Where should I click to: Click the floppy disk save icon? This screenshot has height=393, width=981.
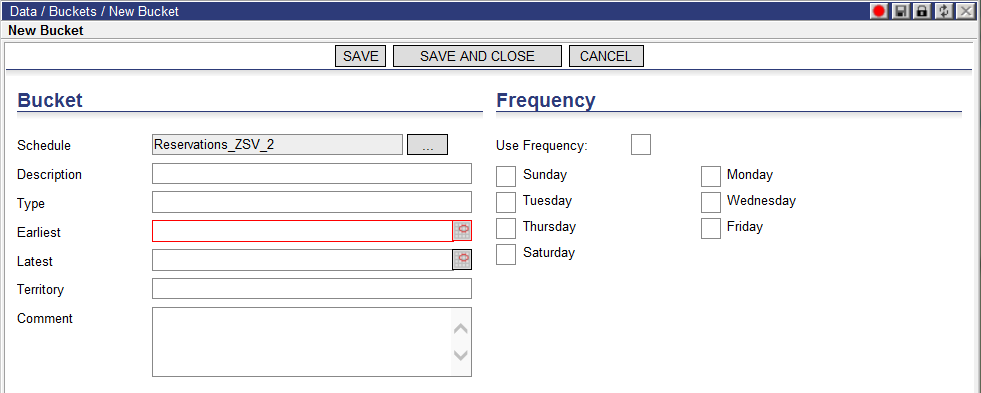900,11
